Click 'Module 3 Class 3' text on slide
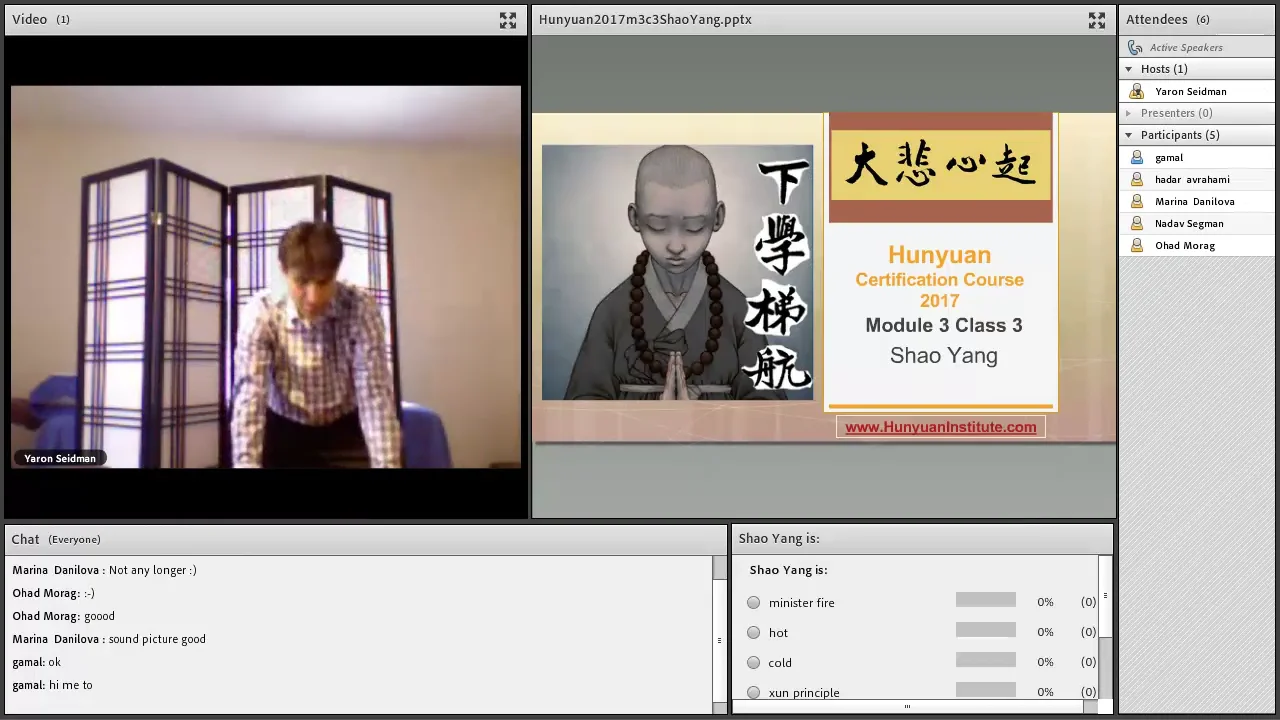Viewport: 1280px width, 720px height. click(943, 325)
